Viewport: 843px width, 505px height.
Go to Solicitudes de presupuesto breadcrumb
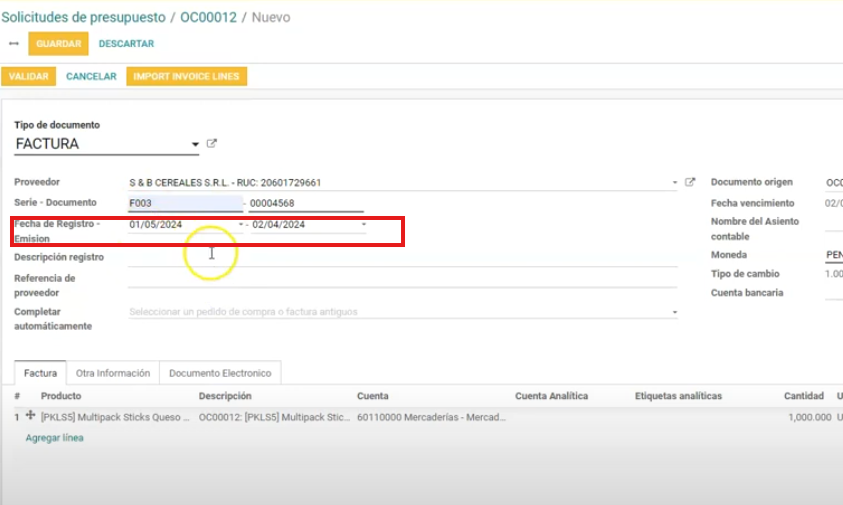click(x=83, y=17)
